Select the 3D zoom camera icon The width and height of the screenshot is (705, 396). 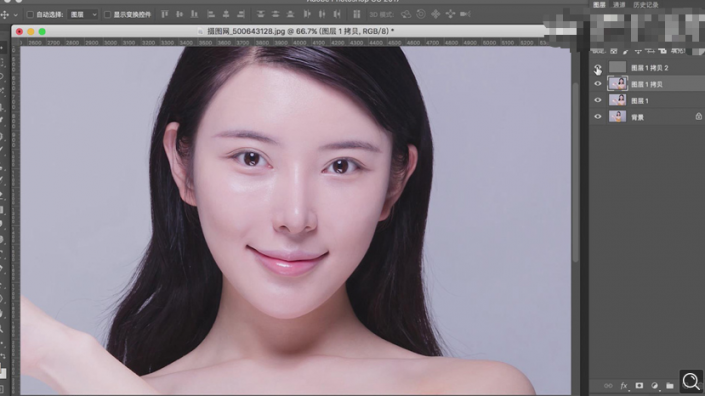click(x=465, y=14)
